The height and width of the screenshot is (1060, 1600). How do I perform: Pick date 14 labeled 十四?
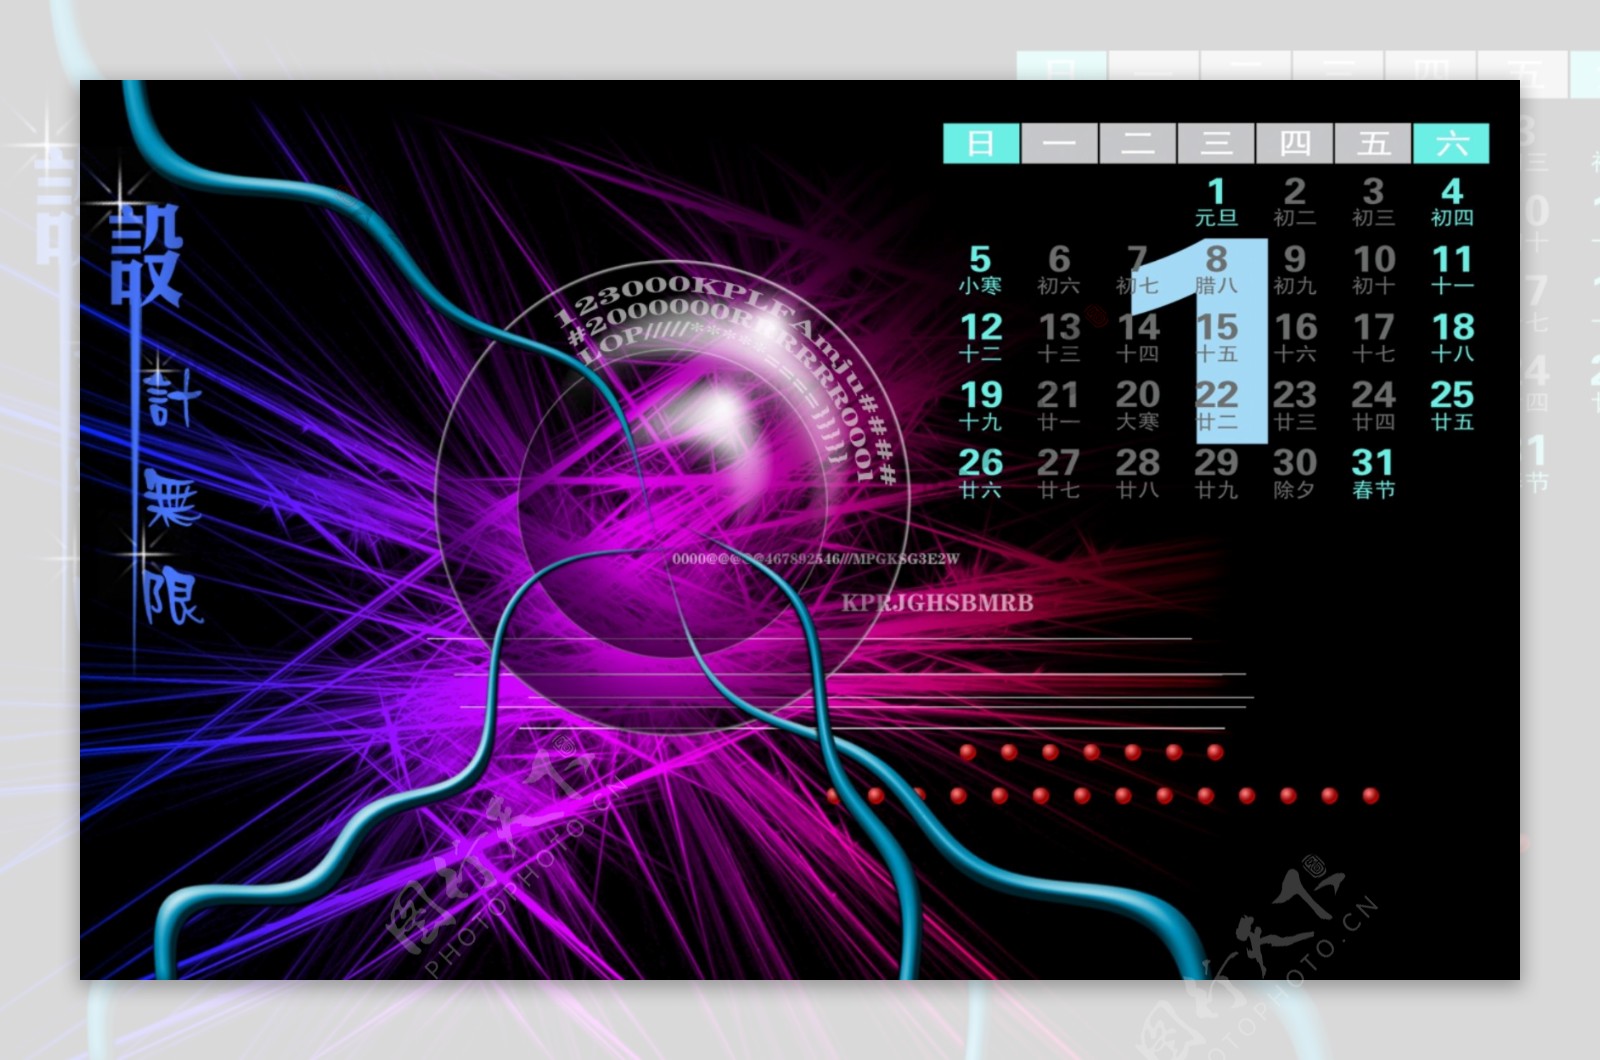1137,337
